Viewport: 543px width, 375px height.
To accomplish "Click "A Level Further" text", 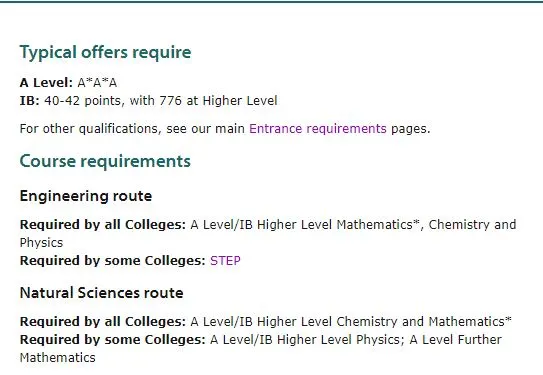I will 455,340.
